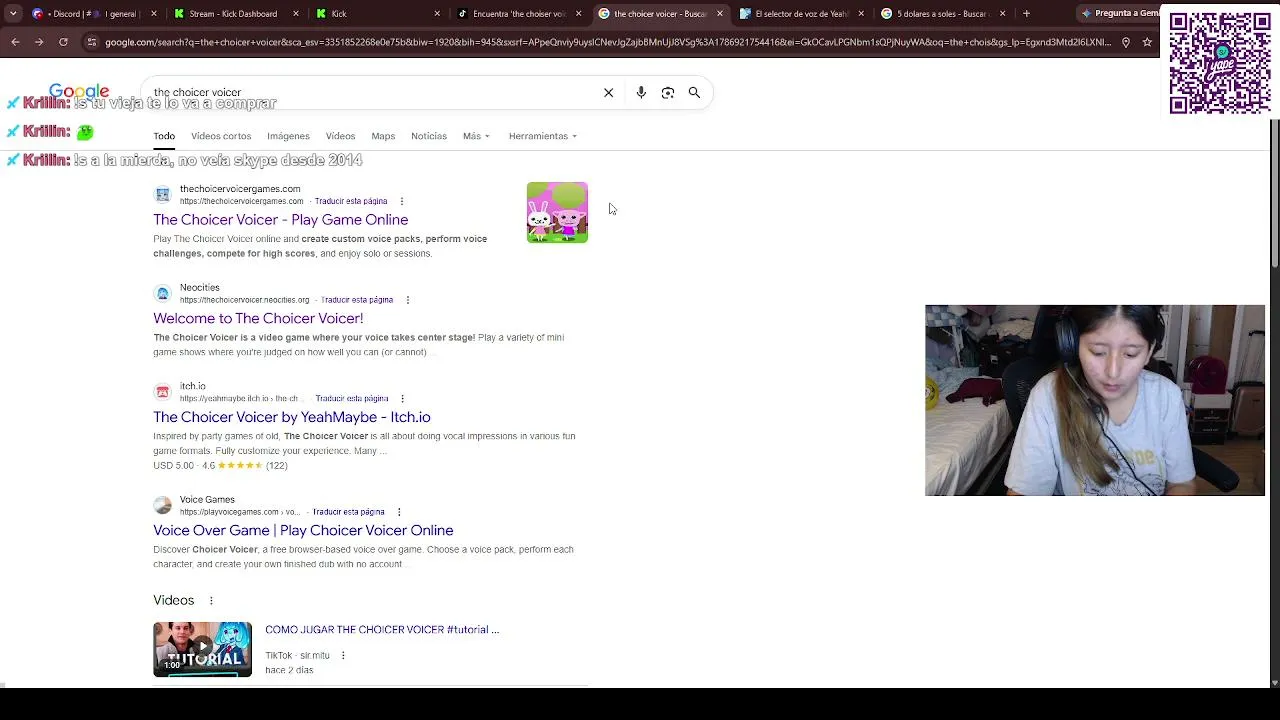
Task: Click the Pregunta a Gemini button
Action: click(x=1121, y=14)
